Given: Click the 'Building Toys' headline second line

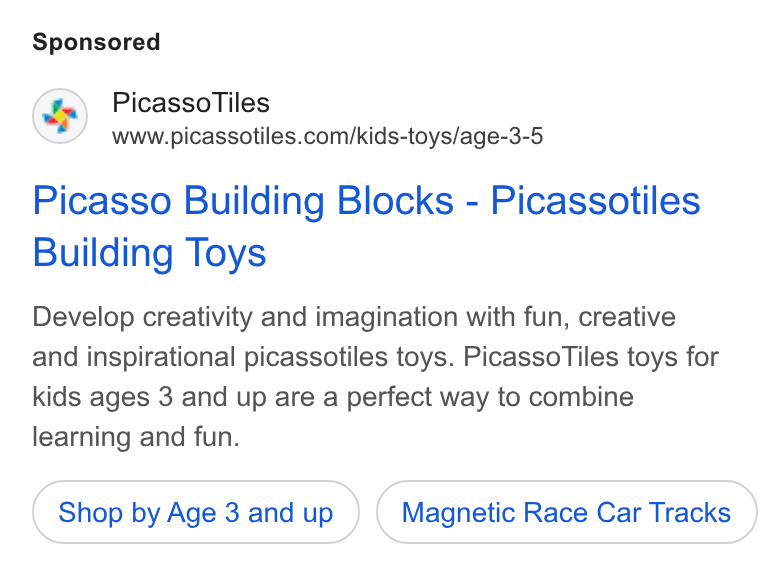Looking at the screenshot, I should [149, 253].
